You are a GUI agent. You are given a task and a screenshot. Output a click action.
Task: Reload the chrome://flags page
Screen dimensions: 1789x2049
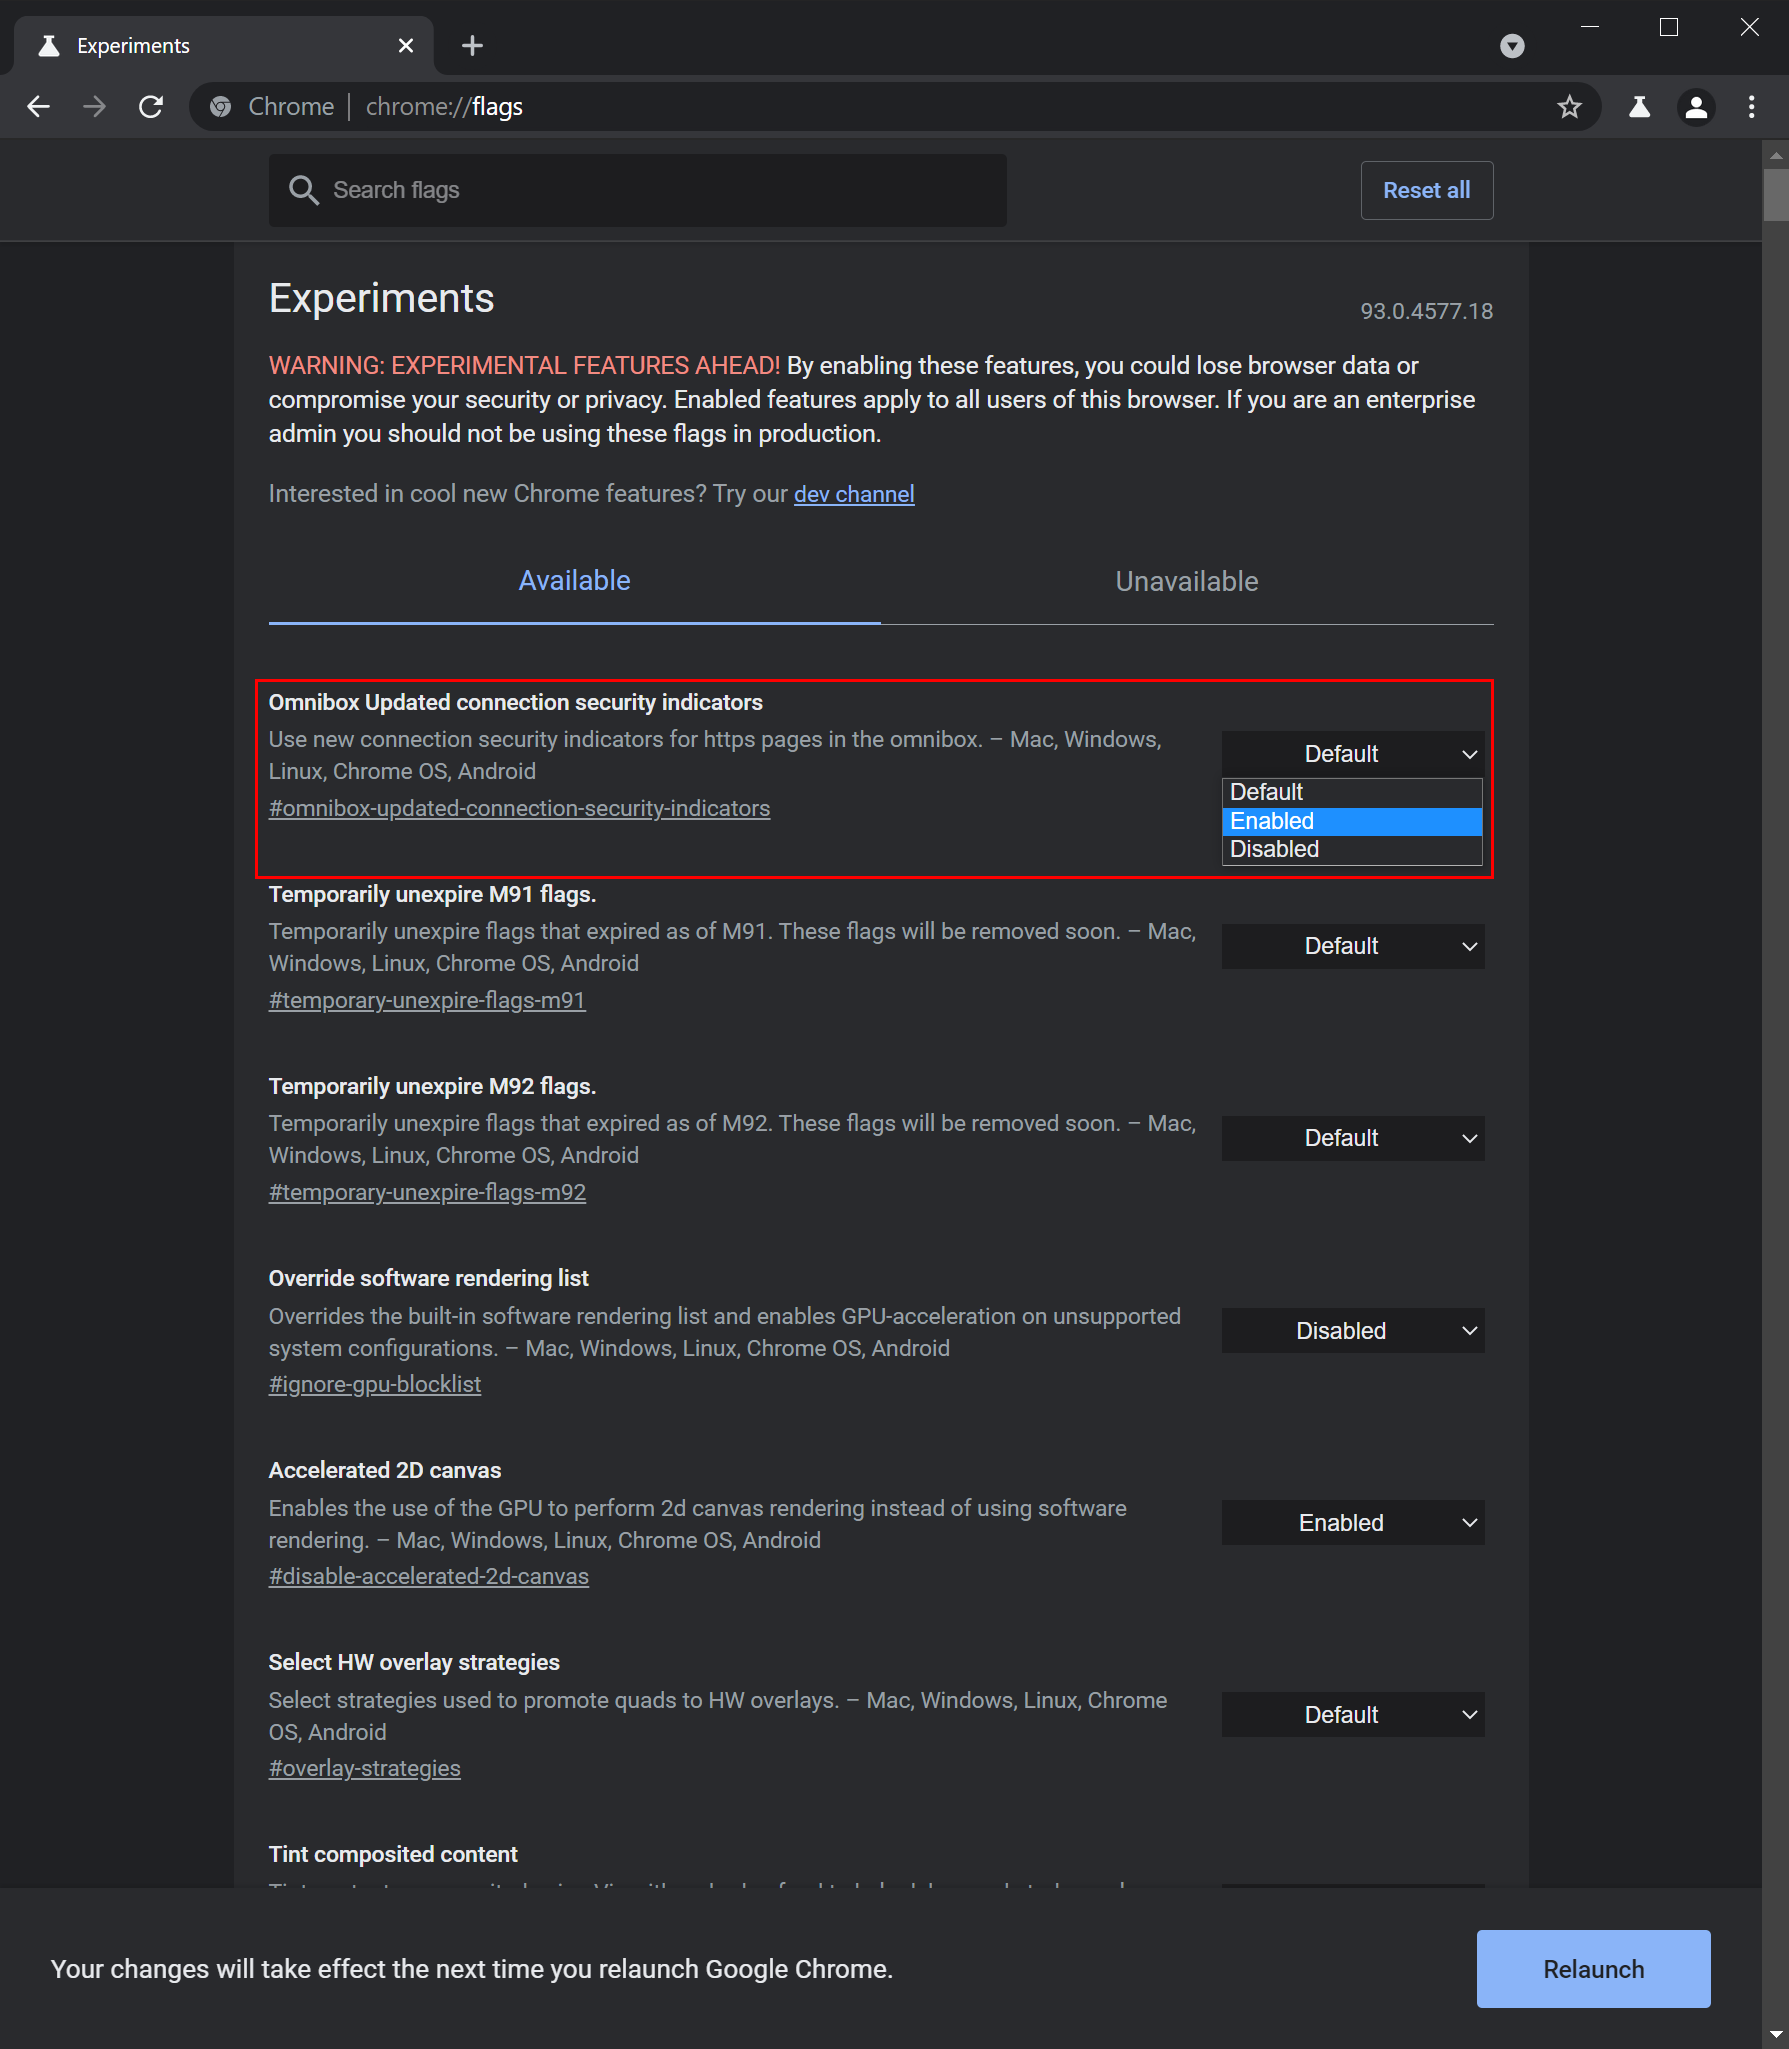tap(151, 107)
